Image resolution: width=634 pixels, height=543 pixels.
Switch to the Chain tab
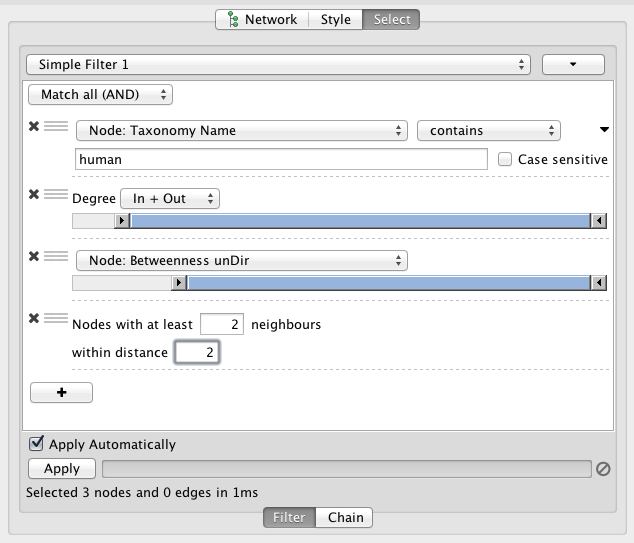(345, 517)
